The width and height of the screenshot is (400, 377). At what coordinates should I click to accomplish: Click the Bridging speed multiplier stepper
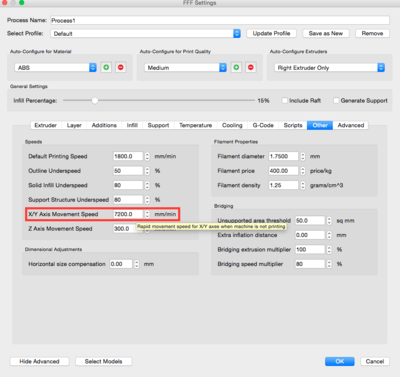point(329,264)
